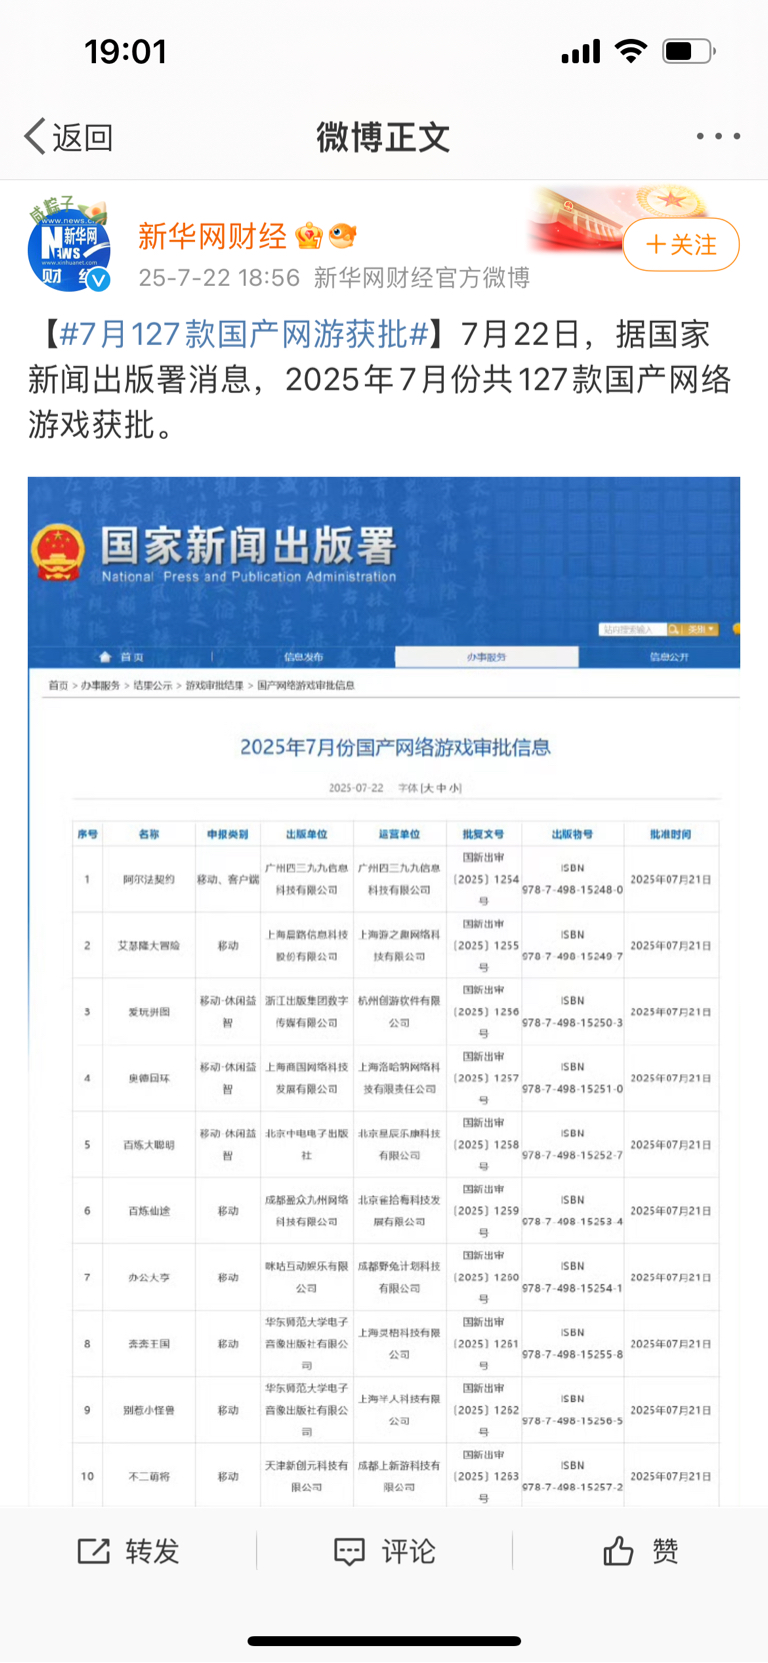Tap game name 爱玩拼图 in row 3

tap(149, 1012)
